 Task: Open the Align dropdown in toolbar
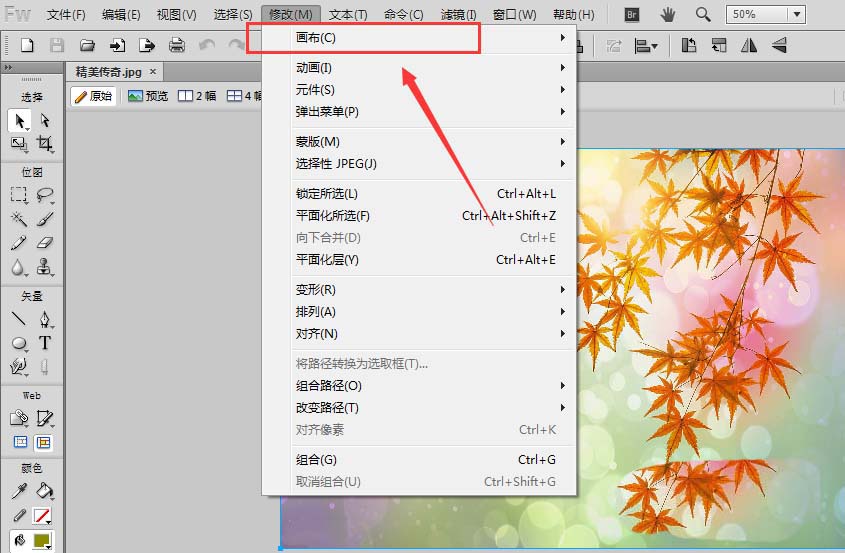point(646,45)
